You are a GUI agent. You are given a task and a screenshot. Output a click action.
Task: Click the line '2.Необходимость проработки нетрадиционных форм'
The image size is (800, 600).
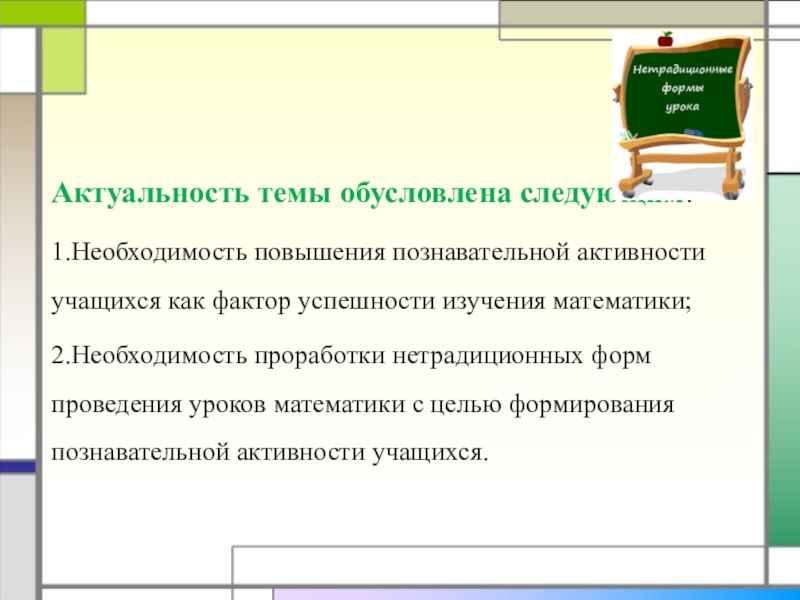pyautogui.click(x=351, y=355)
